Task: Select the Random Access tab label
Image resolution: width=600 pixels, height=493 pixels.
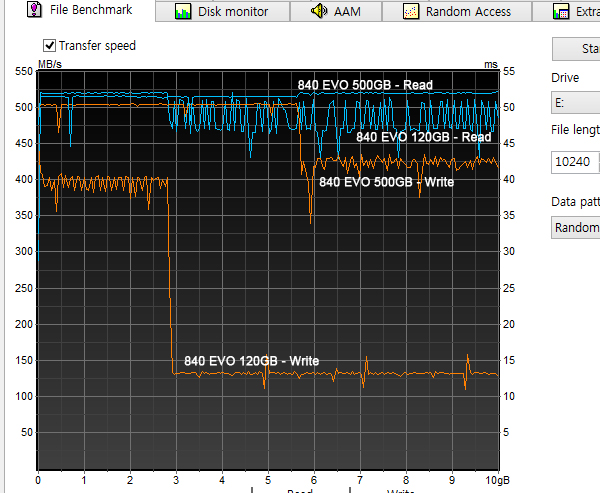Action: tap(468, 12)
